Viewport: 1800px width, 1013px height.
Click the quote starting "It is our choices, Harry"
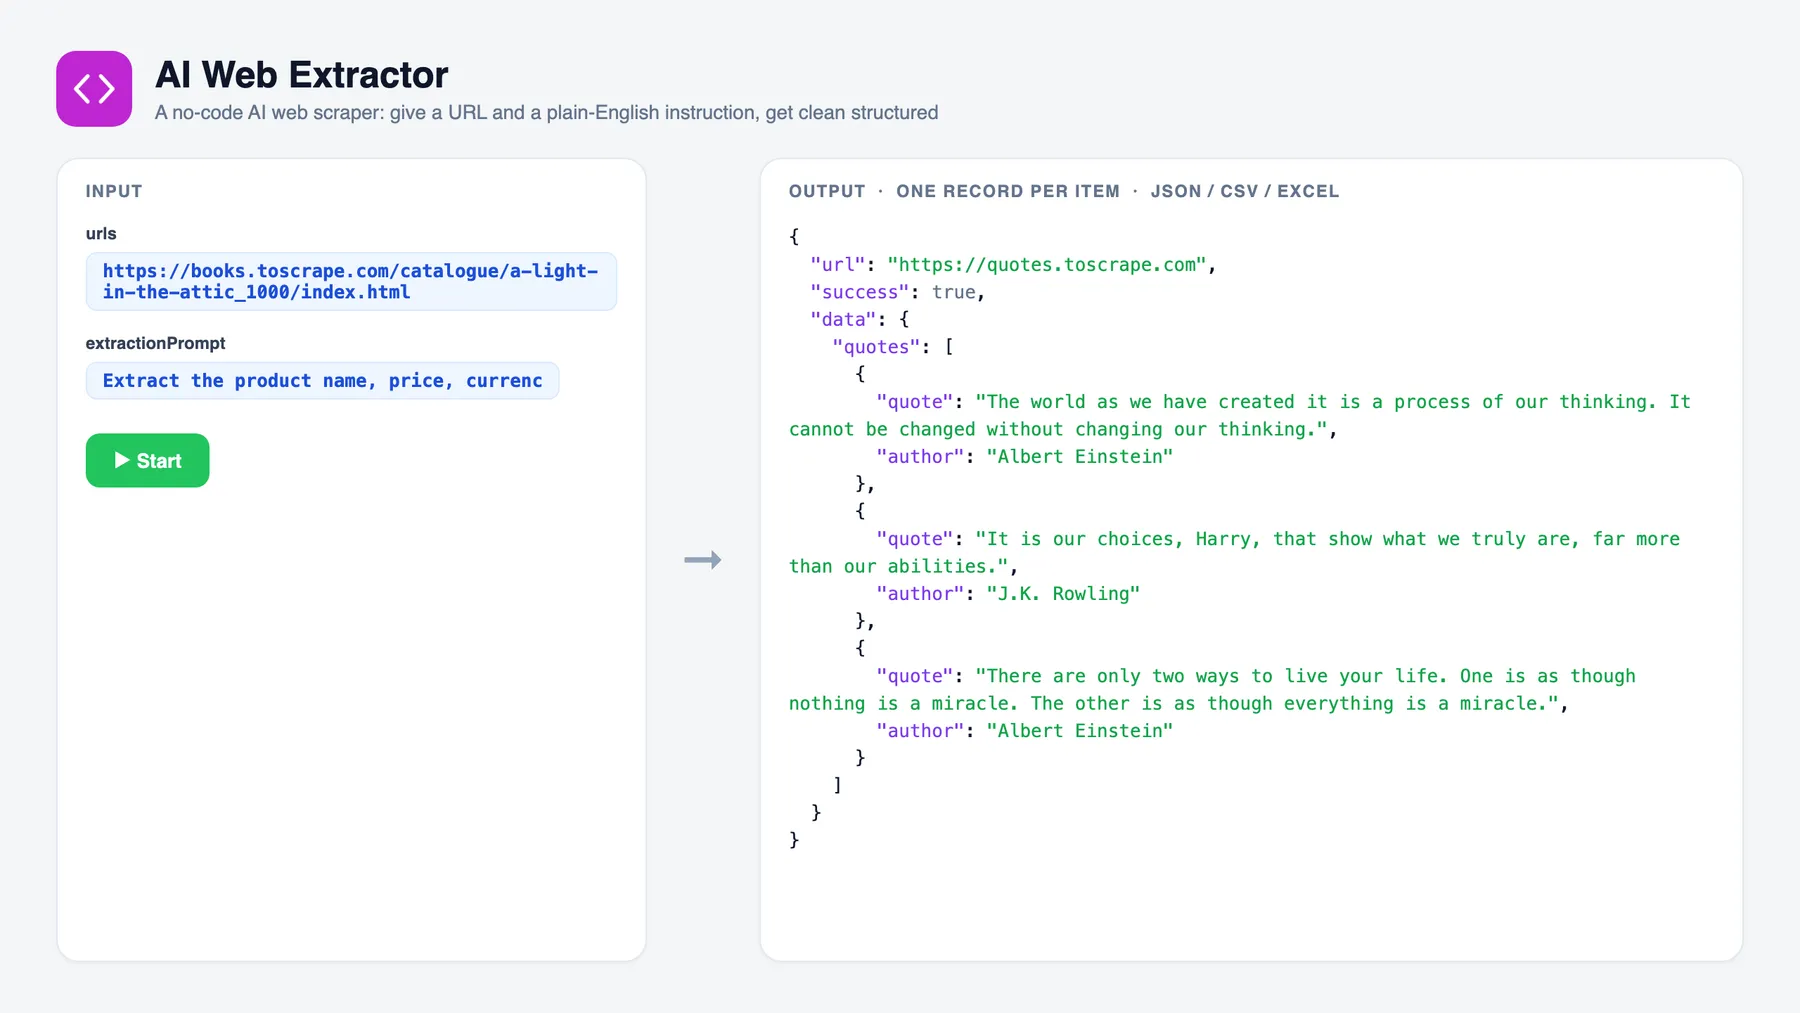pyautogui.click(x=1235, y=552)
